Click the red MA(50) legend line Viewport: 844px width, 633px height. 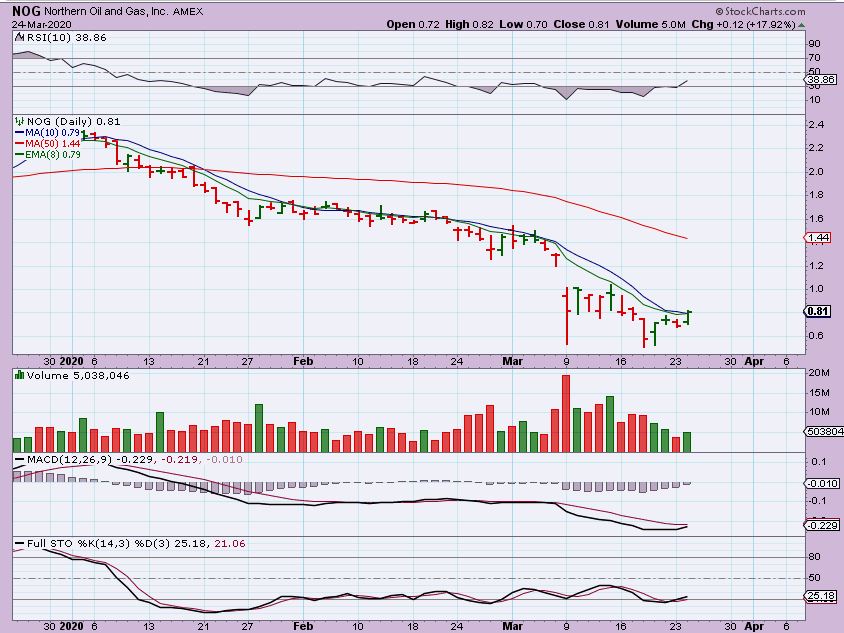tap(19, 144)
